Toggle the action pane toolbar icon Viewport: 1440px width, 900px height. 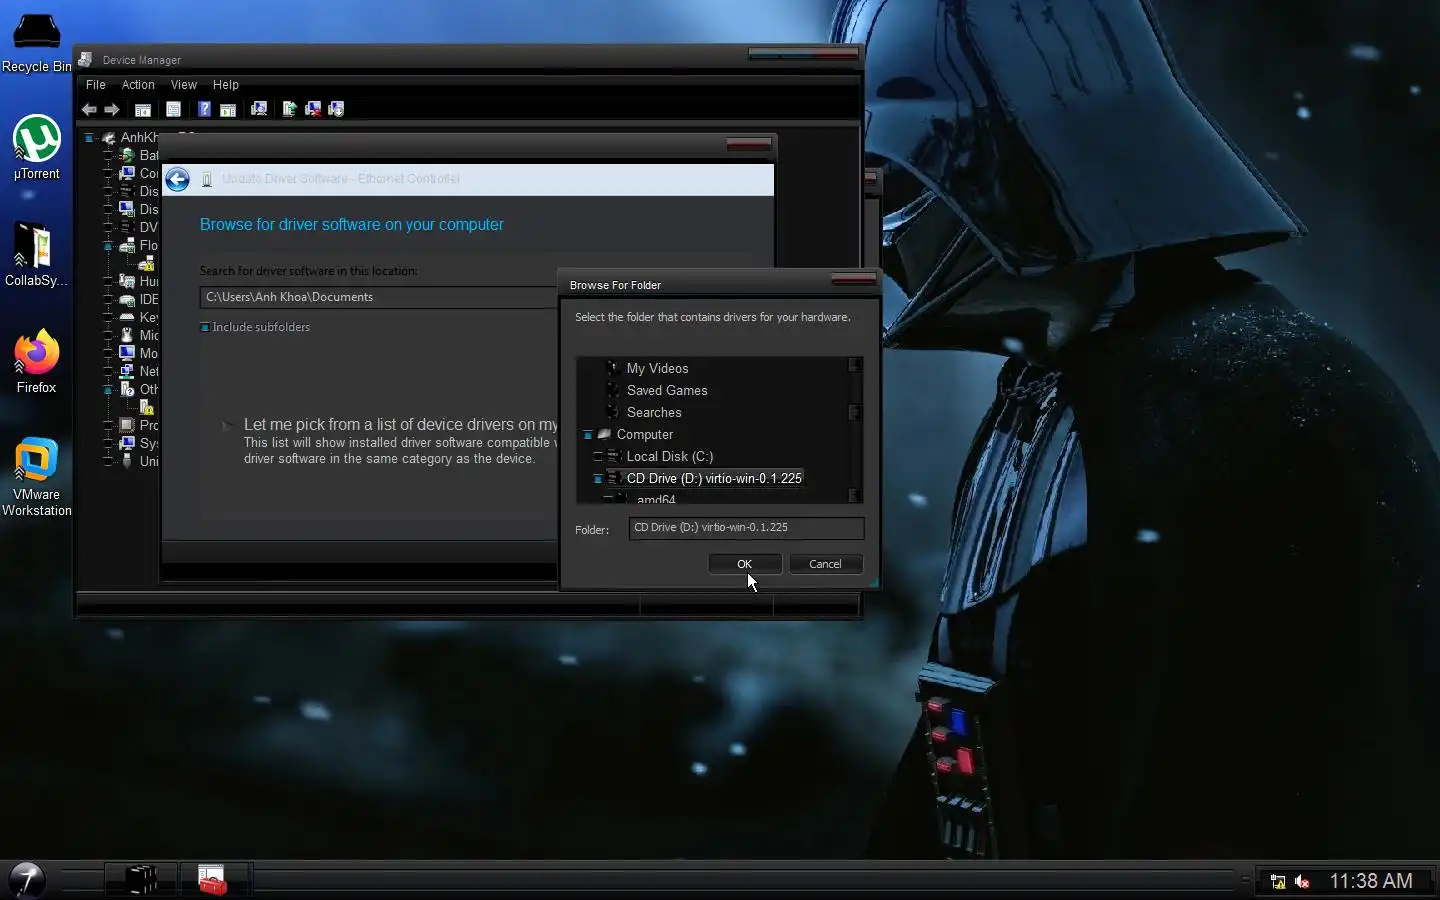tap(228, 109)
